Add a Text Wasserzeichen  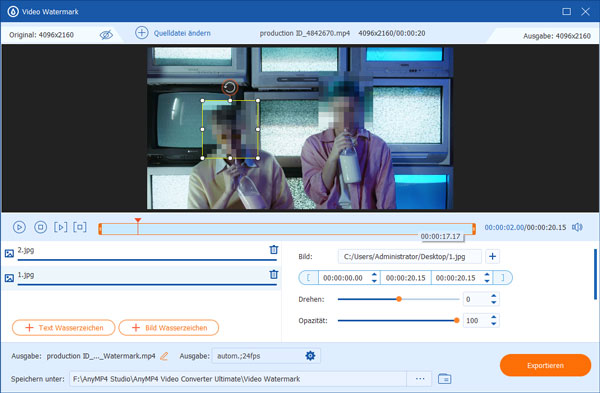(x=64, y=328)
